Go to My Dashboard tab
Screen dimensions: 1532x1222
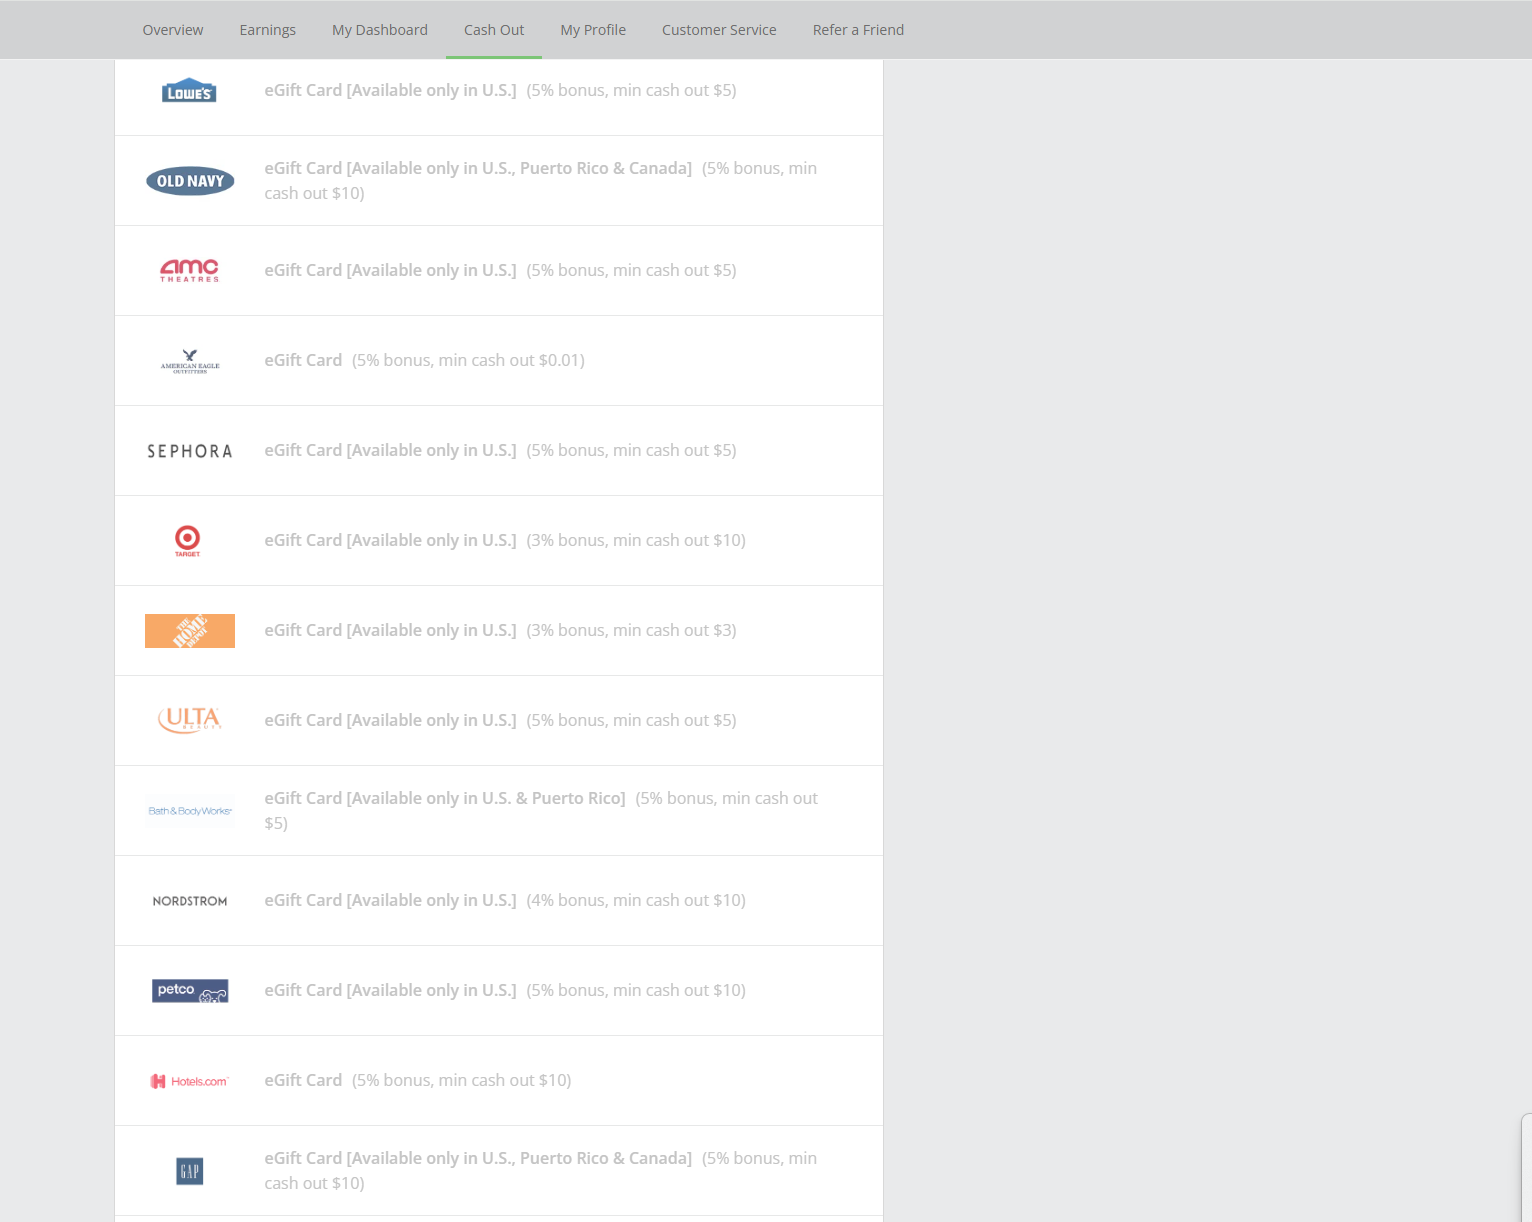point(380,30)
